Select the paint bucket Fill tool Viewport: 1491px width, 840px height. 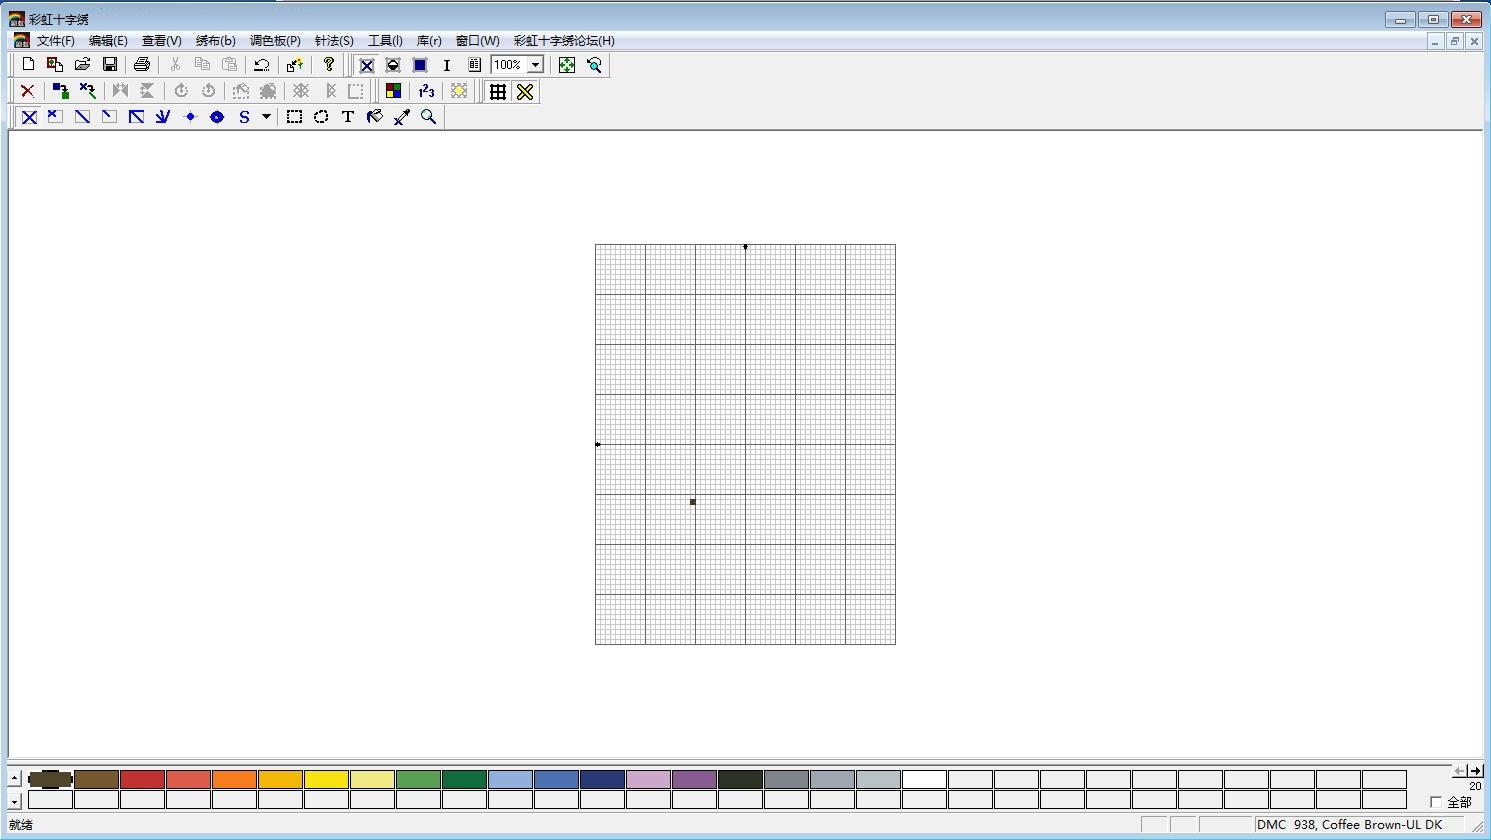[x=375, y=117]
